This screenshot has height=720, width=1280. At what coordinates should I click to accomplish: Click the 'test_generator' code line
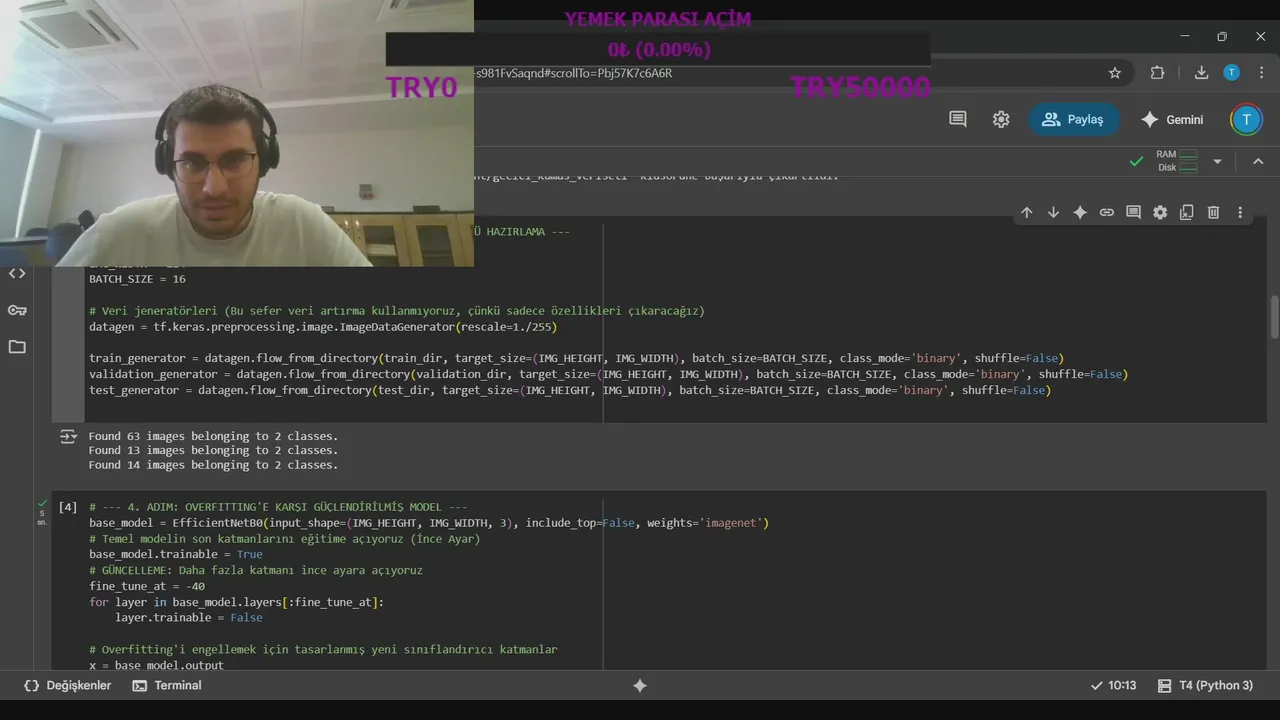pos(570,390)
